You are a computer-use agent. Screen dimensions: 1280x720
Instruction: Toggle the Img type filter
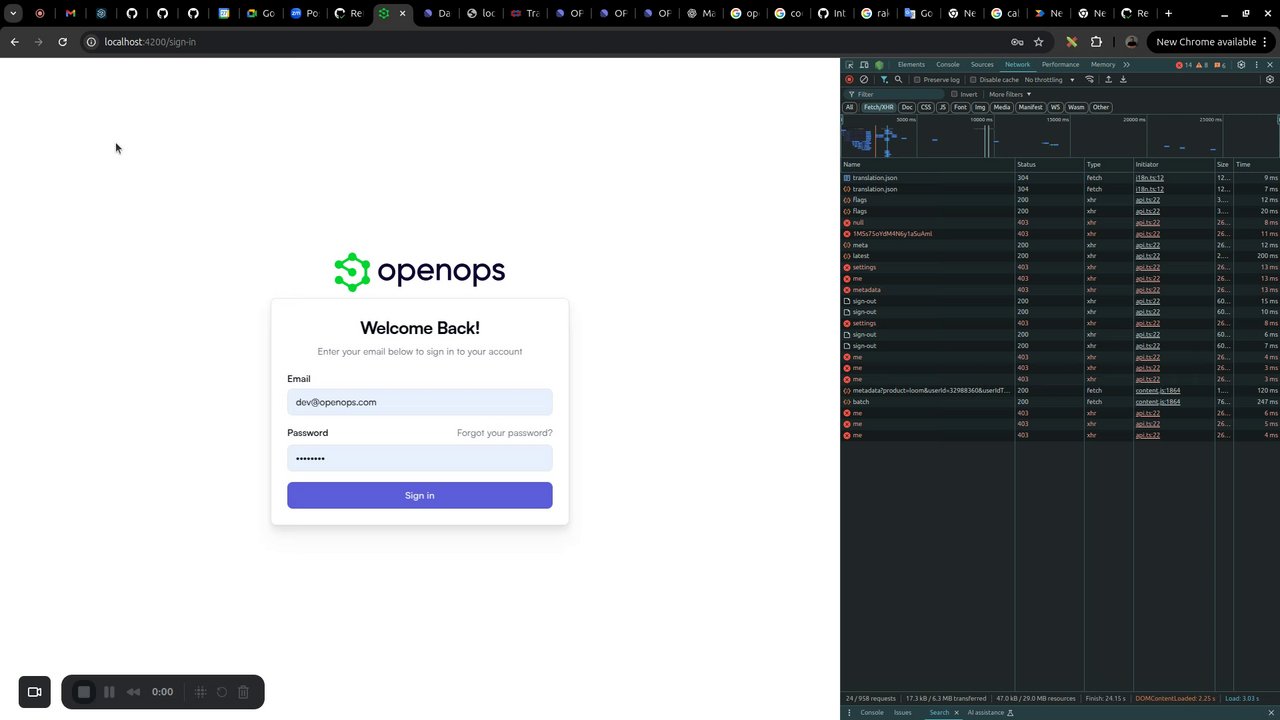pyautogui.click(x=980, y=107)
